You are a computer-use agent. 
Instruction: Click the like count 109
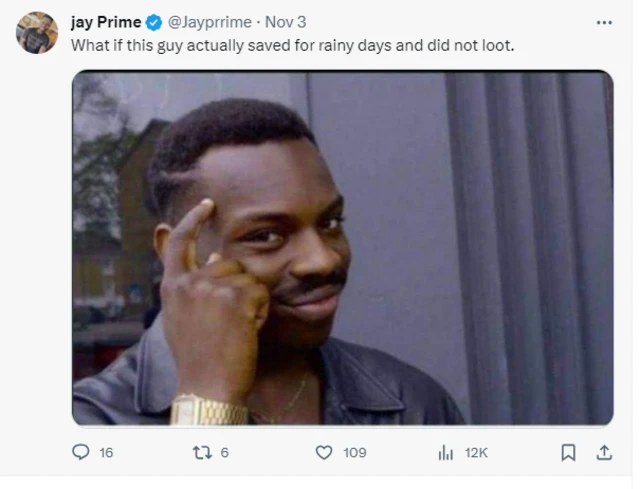click(355, 453)
